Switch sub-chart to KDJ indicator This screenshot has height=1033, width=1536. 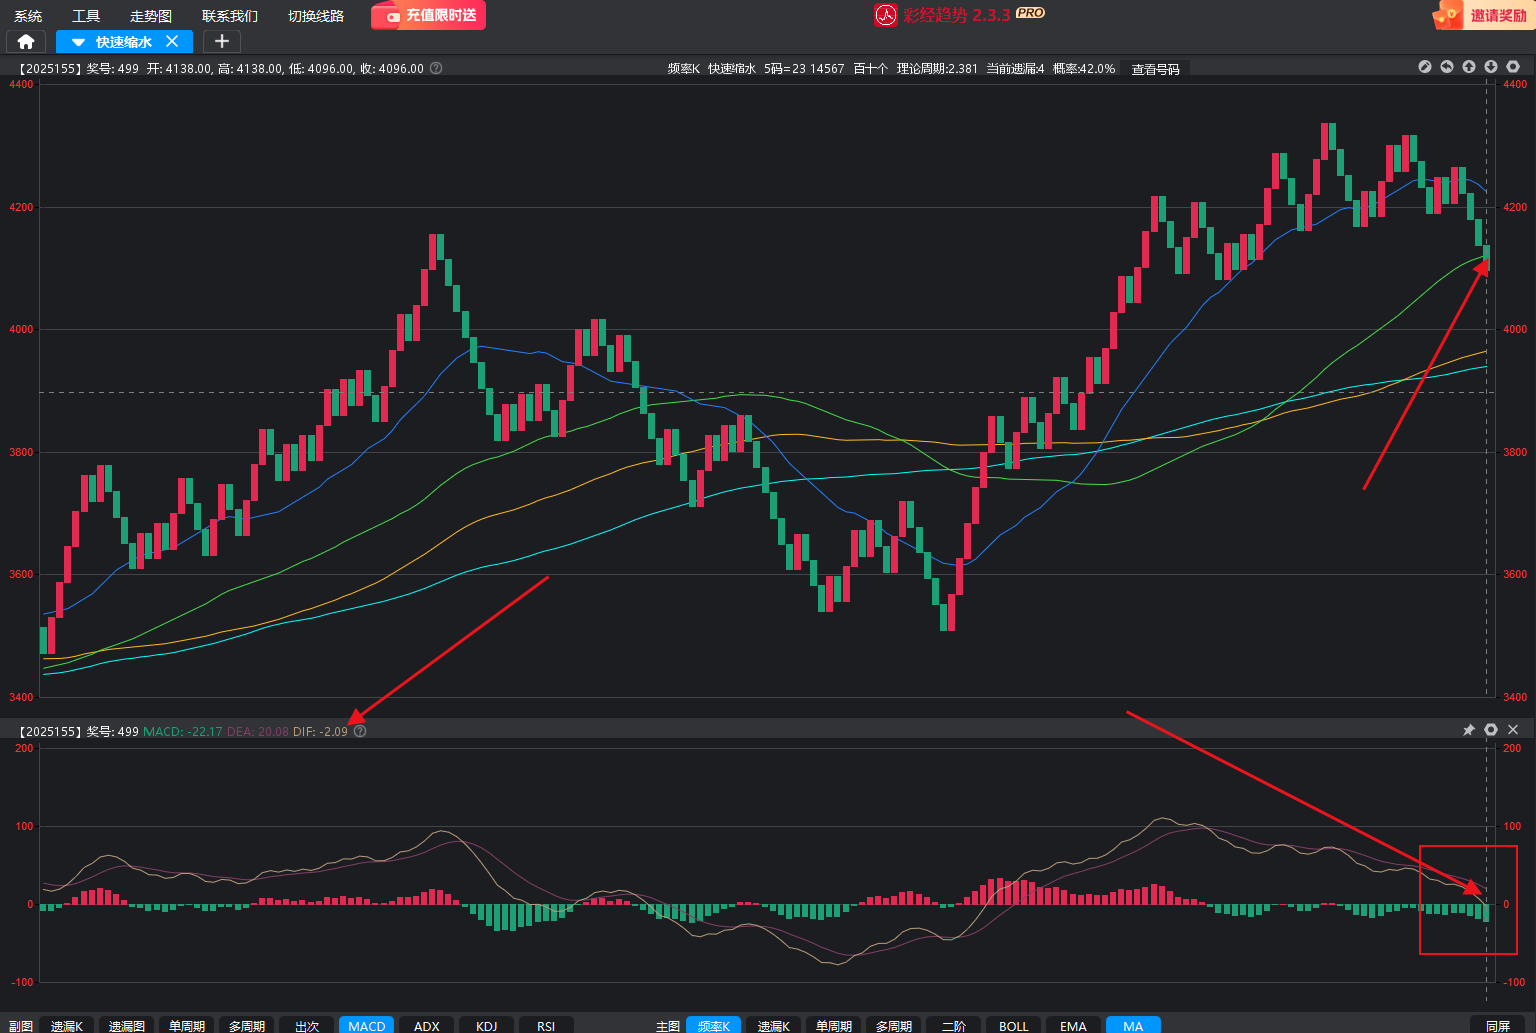point(487,1025)
